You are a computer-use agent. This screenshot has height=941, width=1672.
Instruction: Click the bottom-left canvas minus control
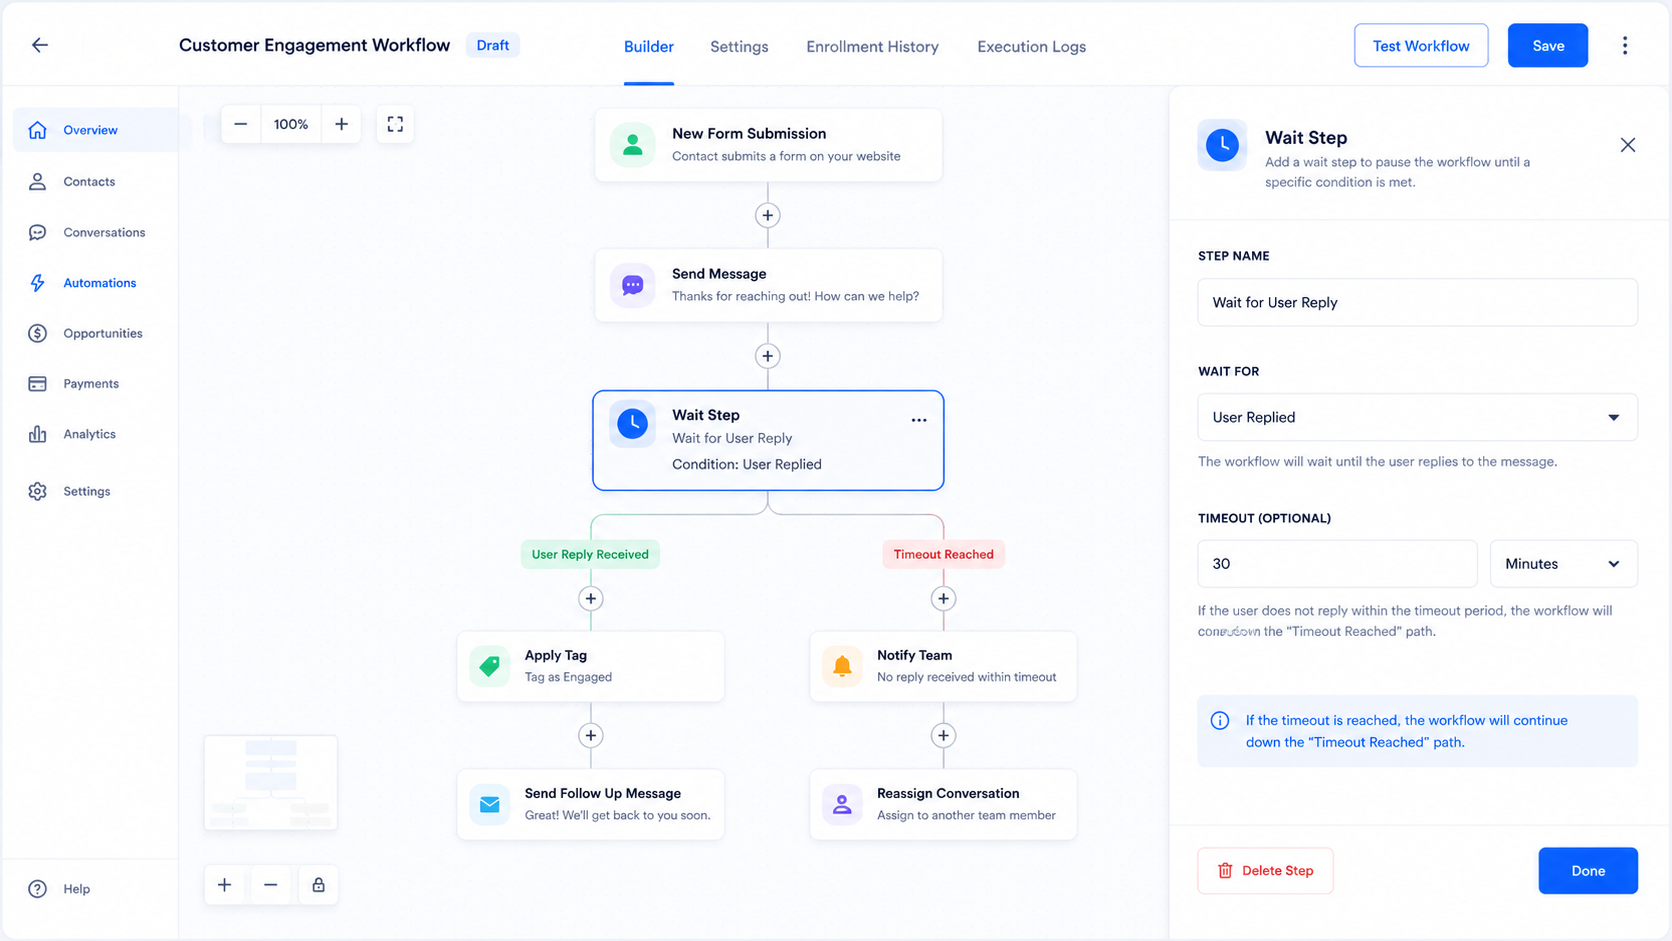pyautogui.click(x=271, y=885)
